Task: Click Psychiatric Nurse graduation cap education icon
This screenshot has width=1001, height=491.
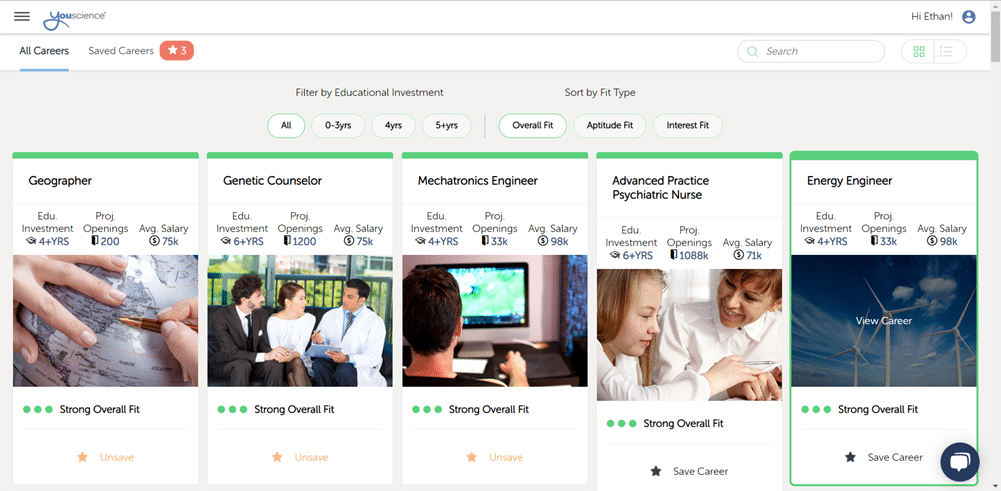Action: [x=615, y=255]
